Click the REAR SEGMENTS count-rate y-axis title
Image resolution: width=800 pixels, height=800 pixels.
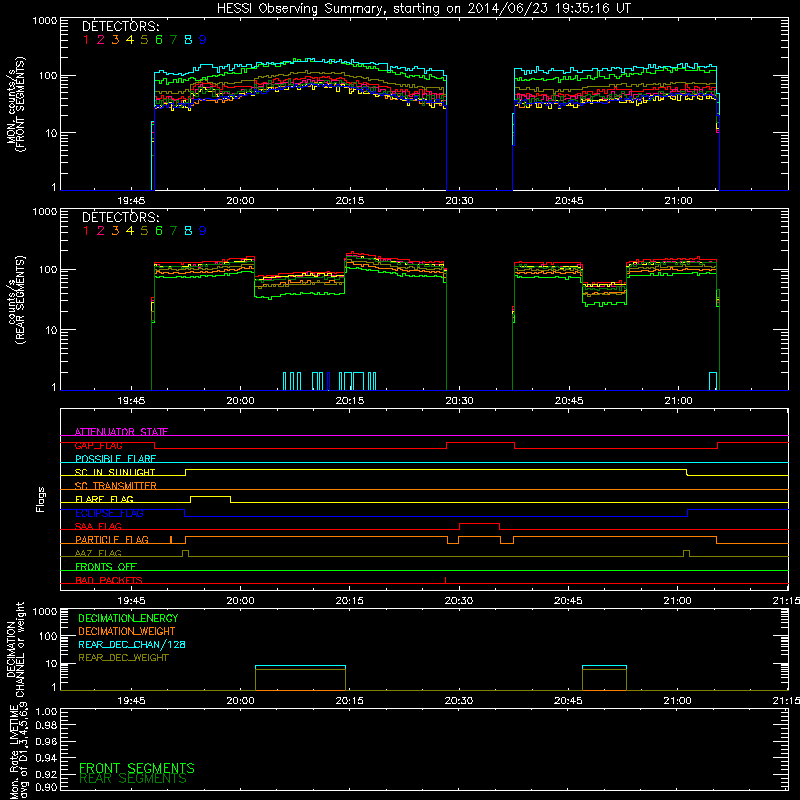(x=16, y=299)
